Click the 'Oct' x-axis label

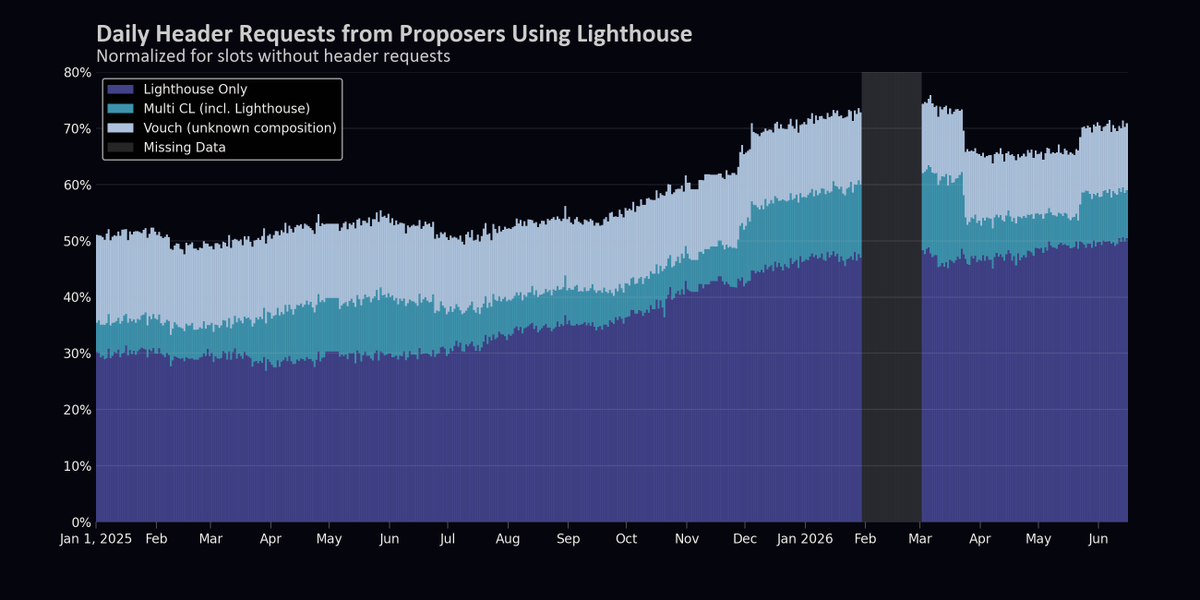[626, 539]
